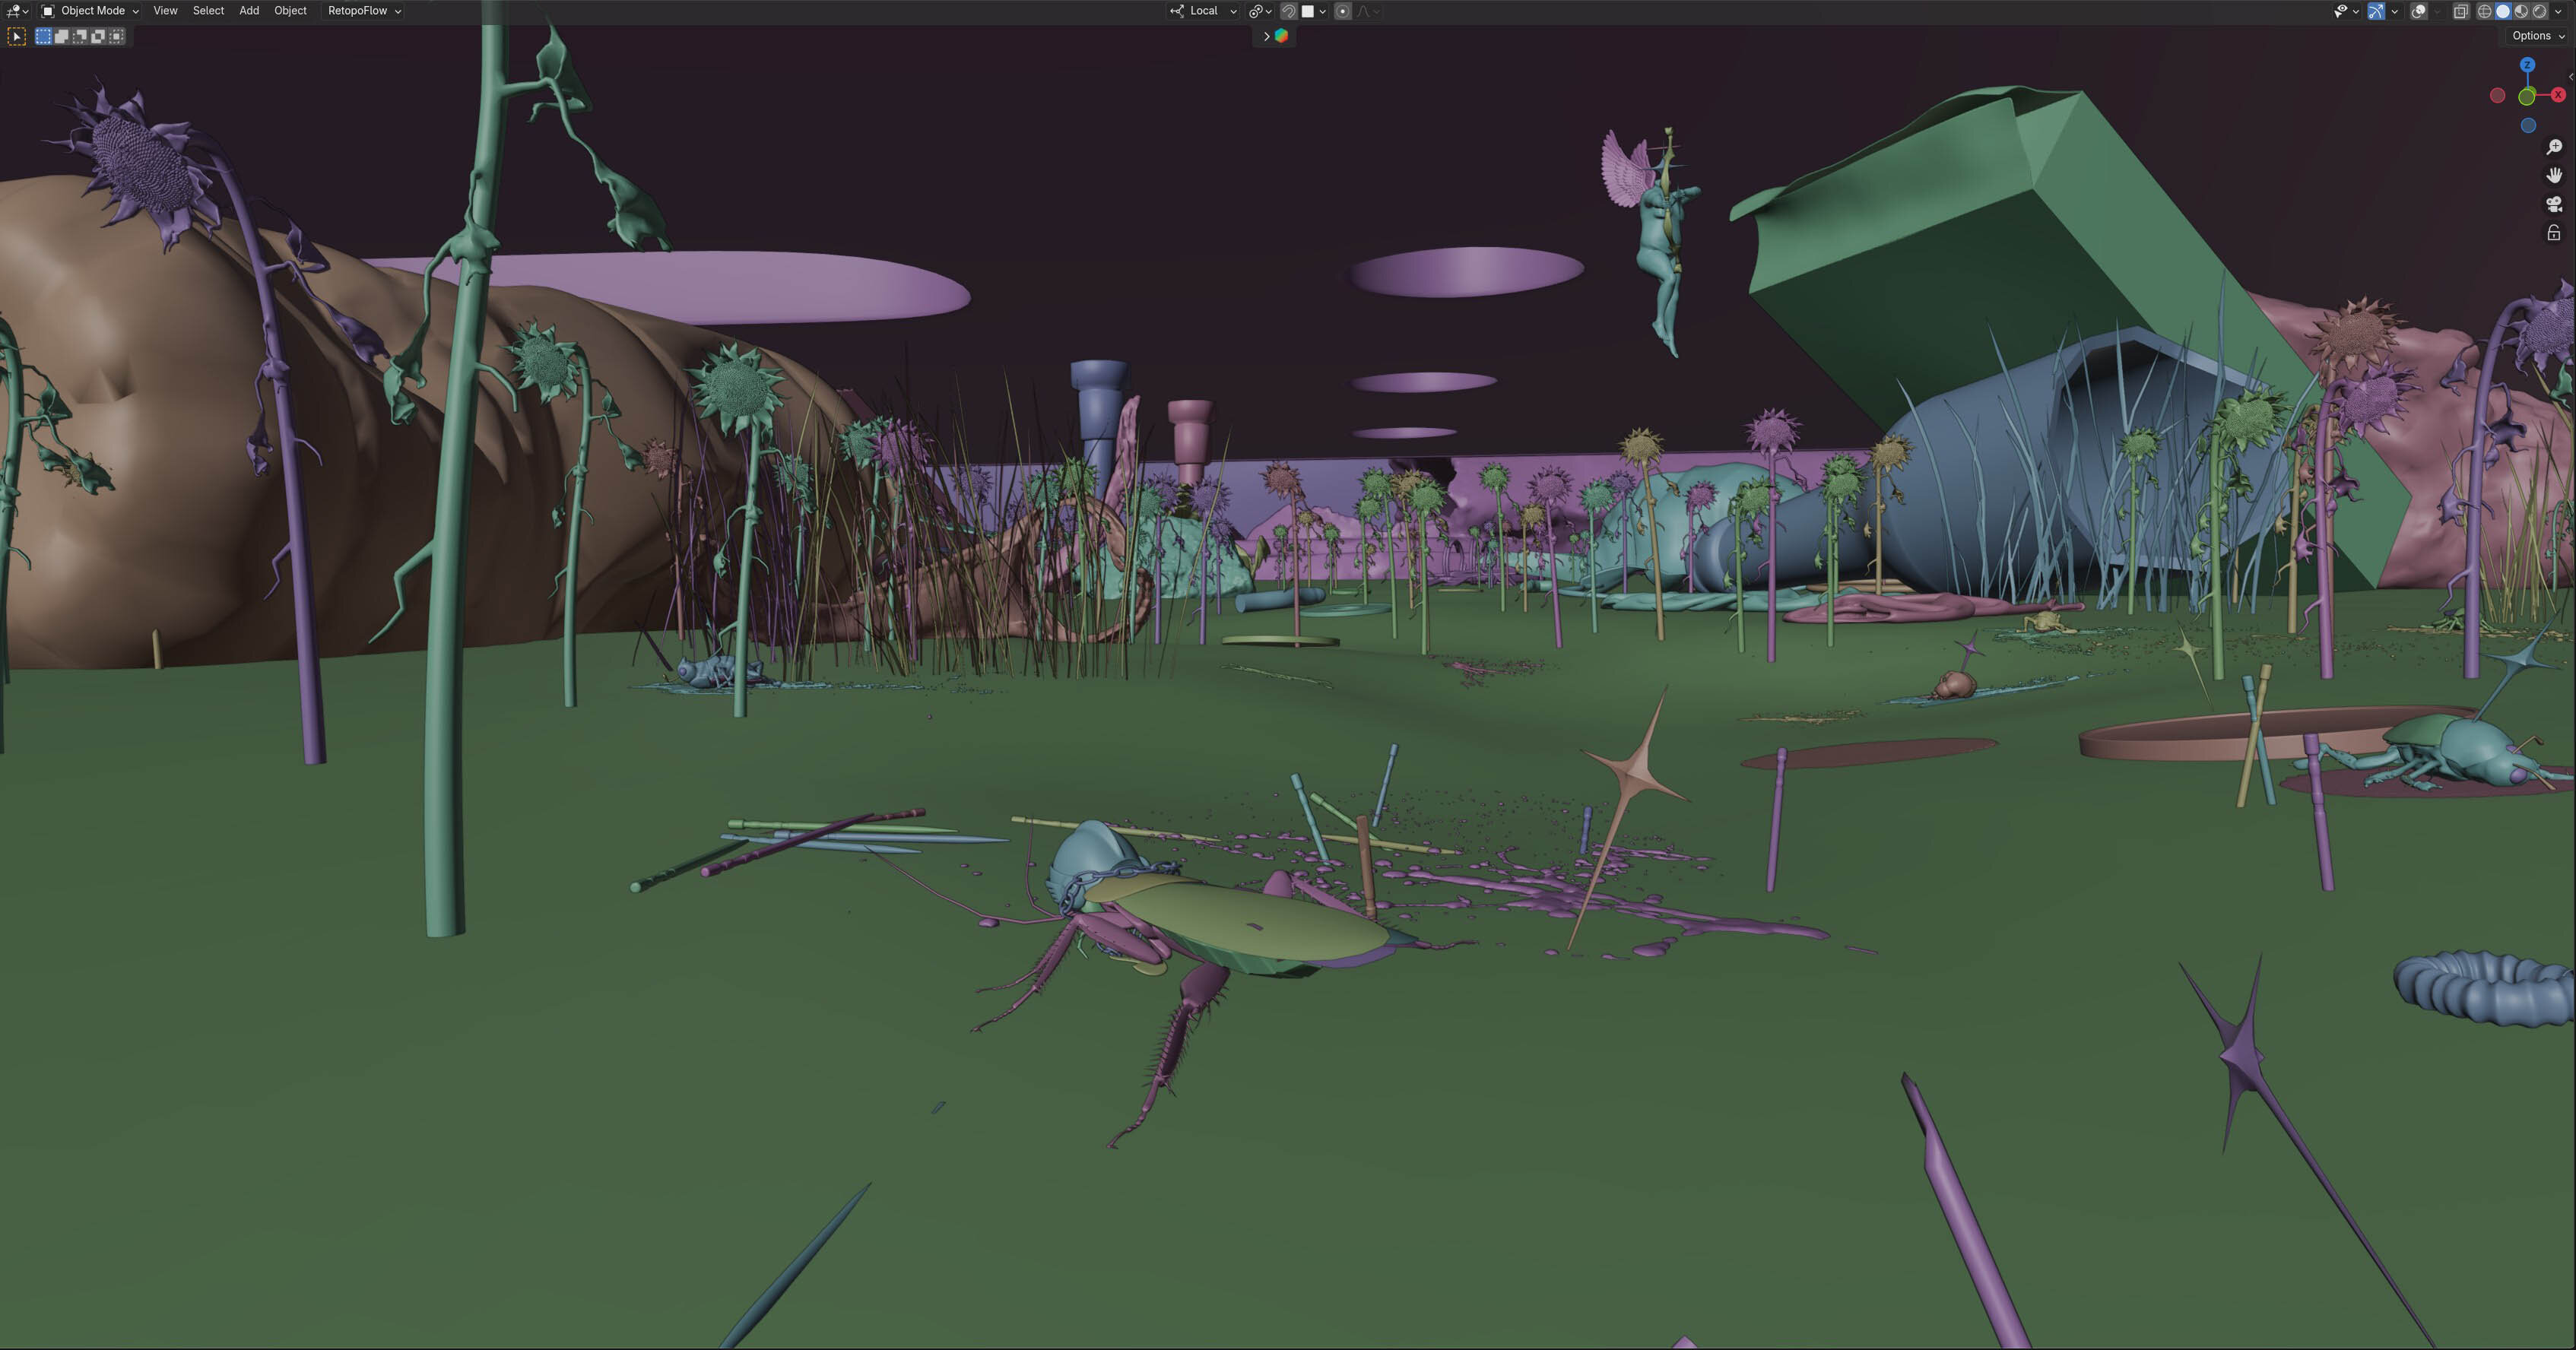Toggle proportional editing
This screenshot has width=2576, height=1350.
(x=1343, y=11)
